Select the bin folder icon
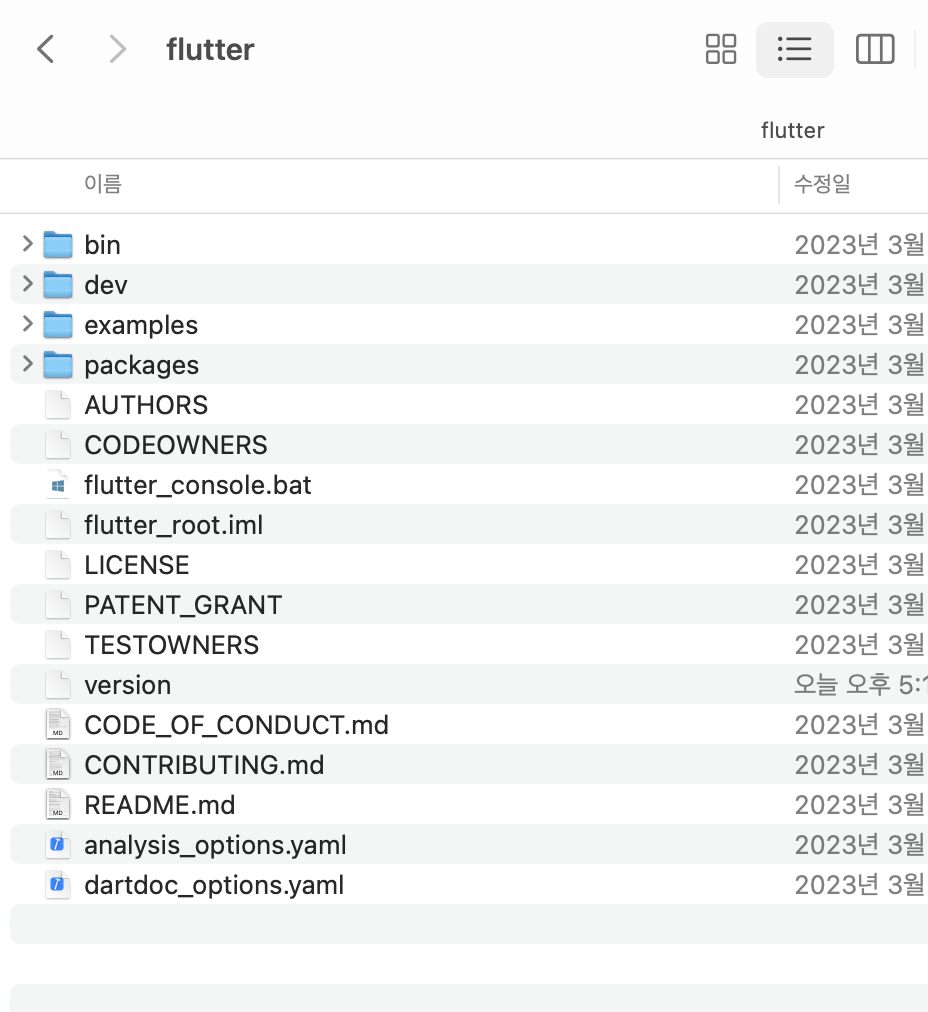The width and height of the screenshot is (928, 1012). pos(58,245)
